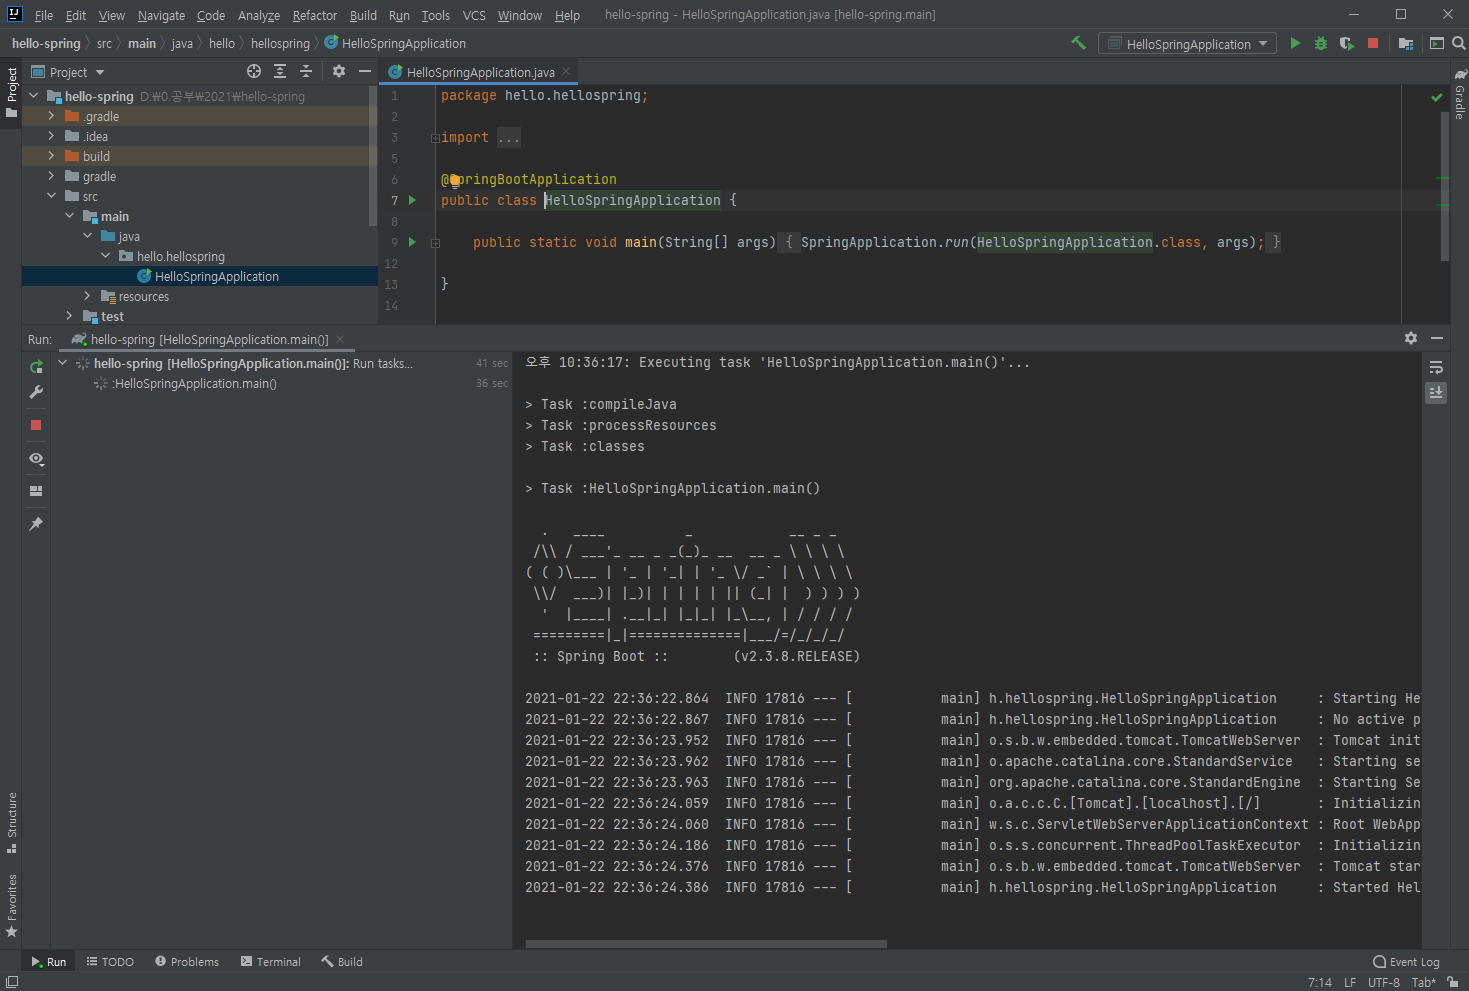Toggle tasks view with eye icon
1469x991 pixels.
click(x=36, y=459)
